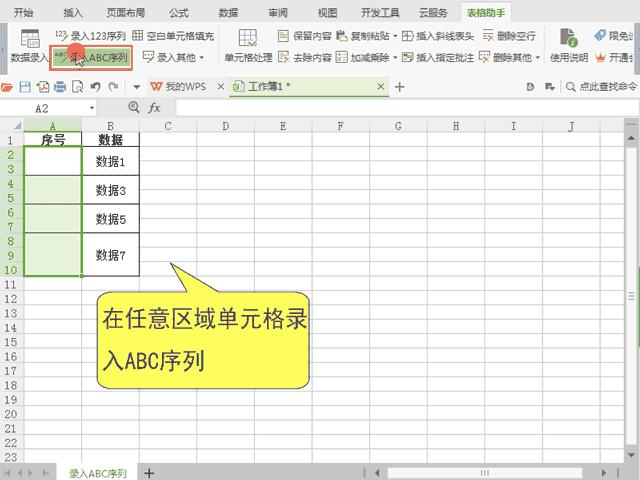Click the 录入ABC序列 button

click(x=91, y=58)
